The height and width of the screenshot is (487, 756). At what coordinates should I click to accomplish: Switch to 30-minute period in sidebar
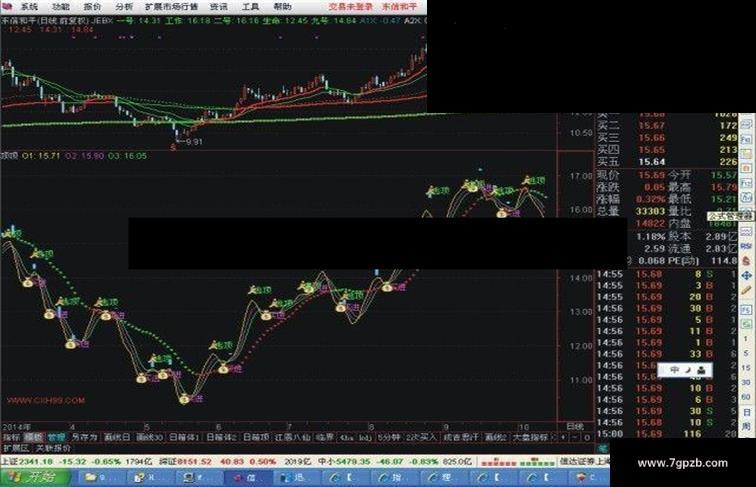coord(746,382)
